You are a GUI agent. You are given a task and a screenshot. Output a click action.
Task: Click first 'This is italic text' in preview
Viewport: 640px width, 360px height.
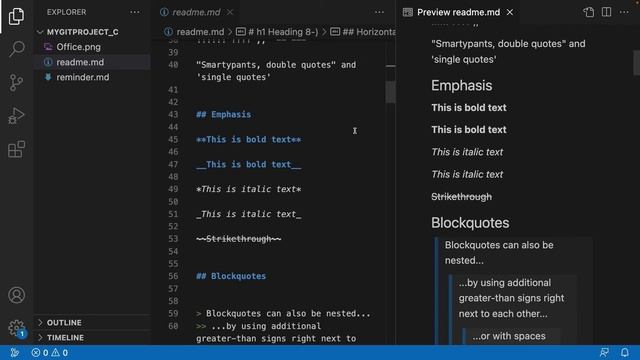point(467,152)
